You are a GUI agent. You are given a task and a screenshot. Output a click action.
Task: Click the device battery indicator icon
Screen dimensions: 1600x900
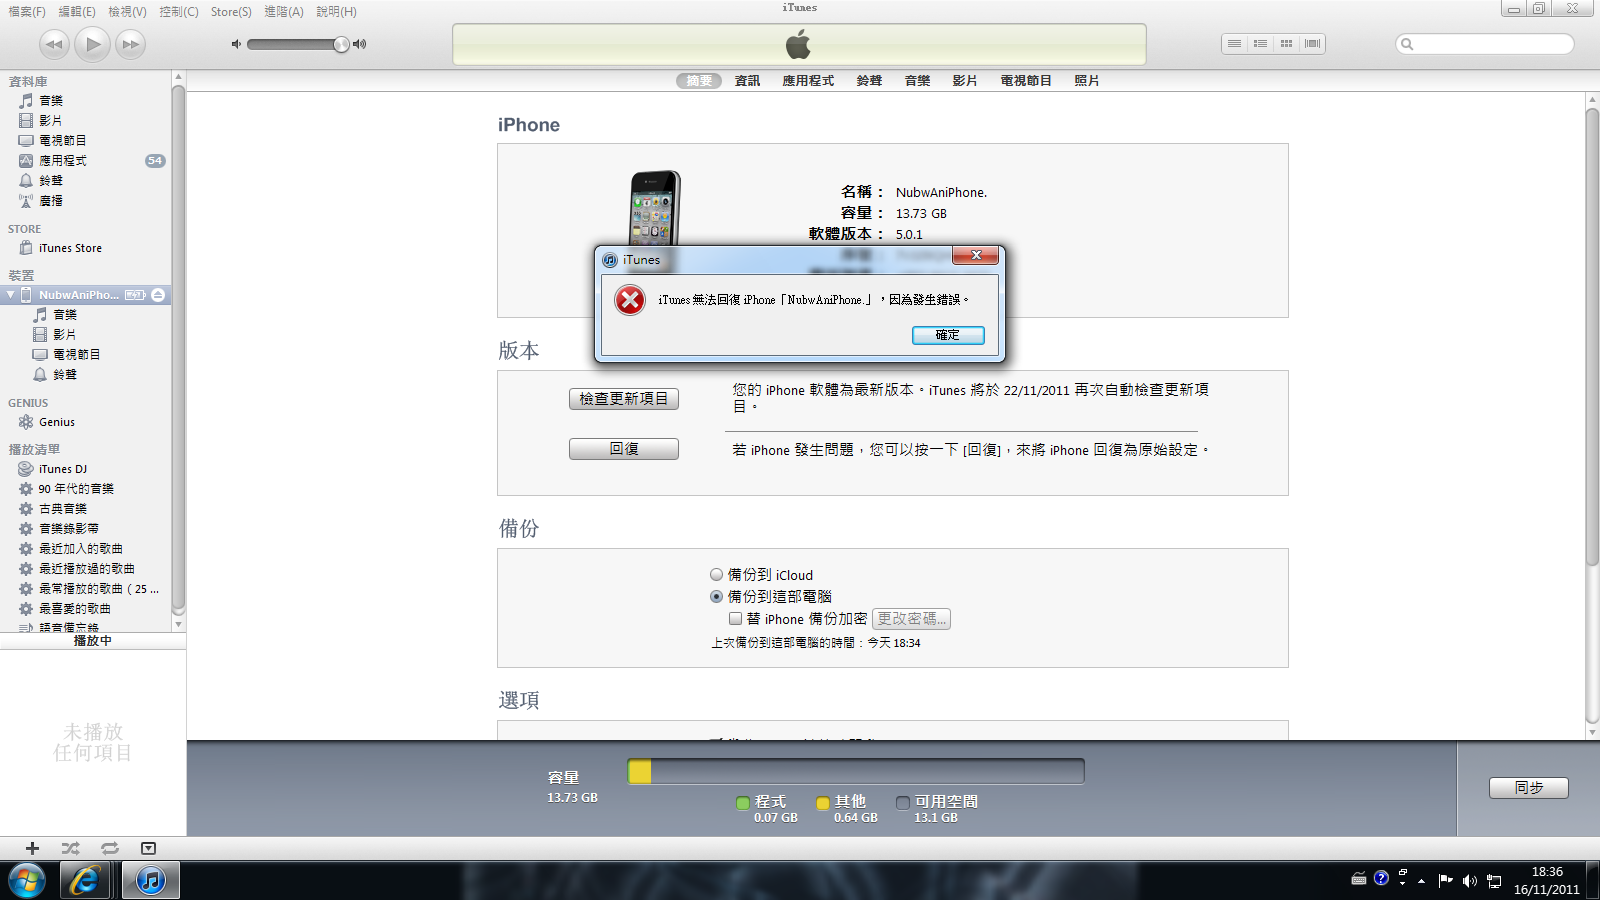(x=135, y=295)
